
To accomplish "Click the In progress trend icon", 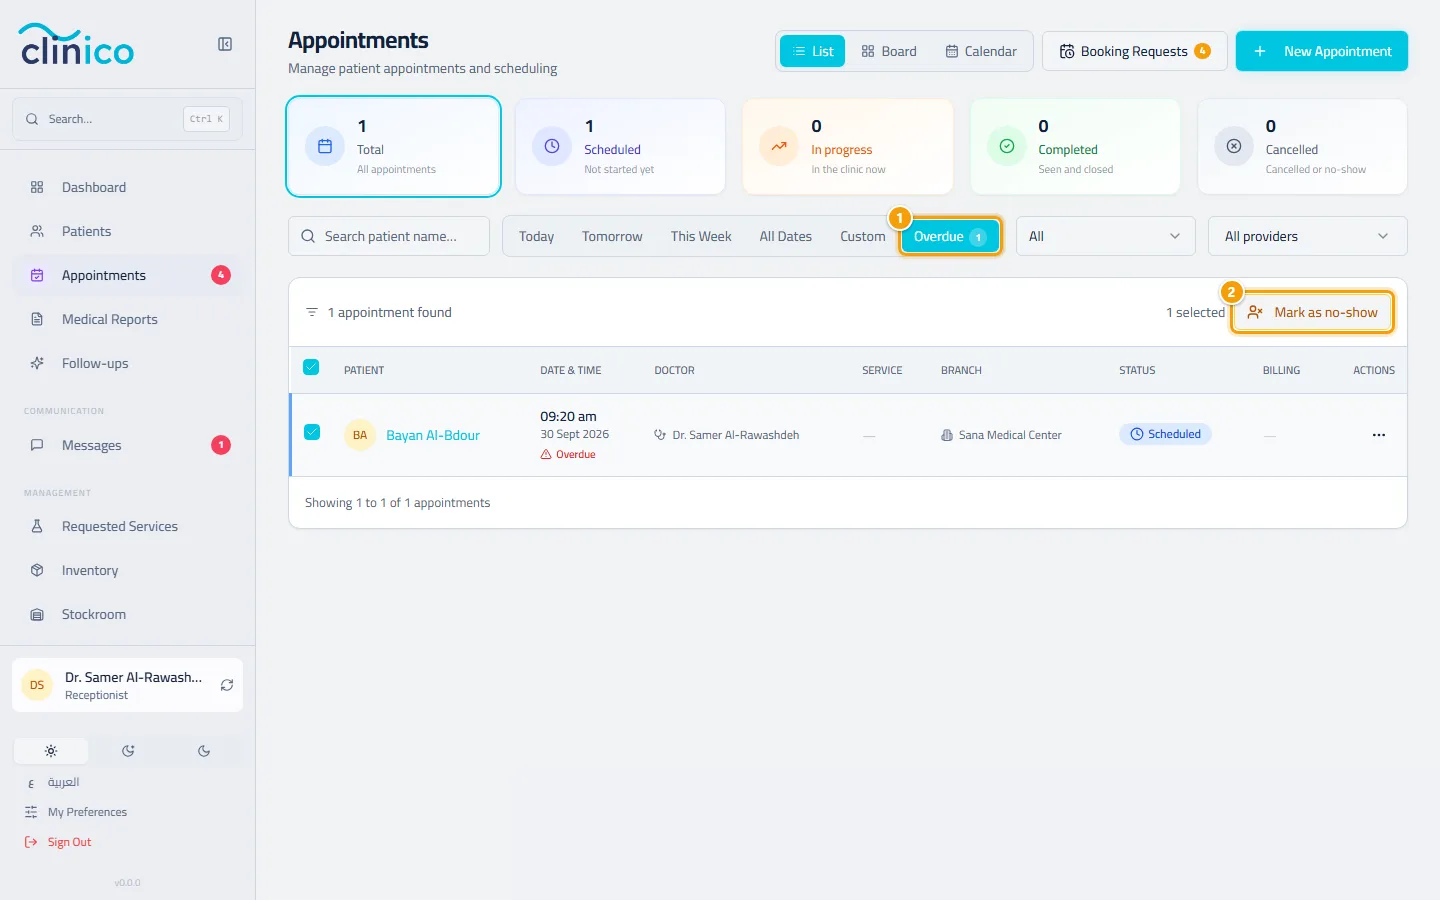I will [779, 146].
